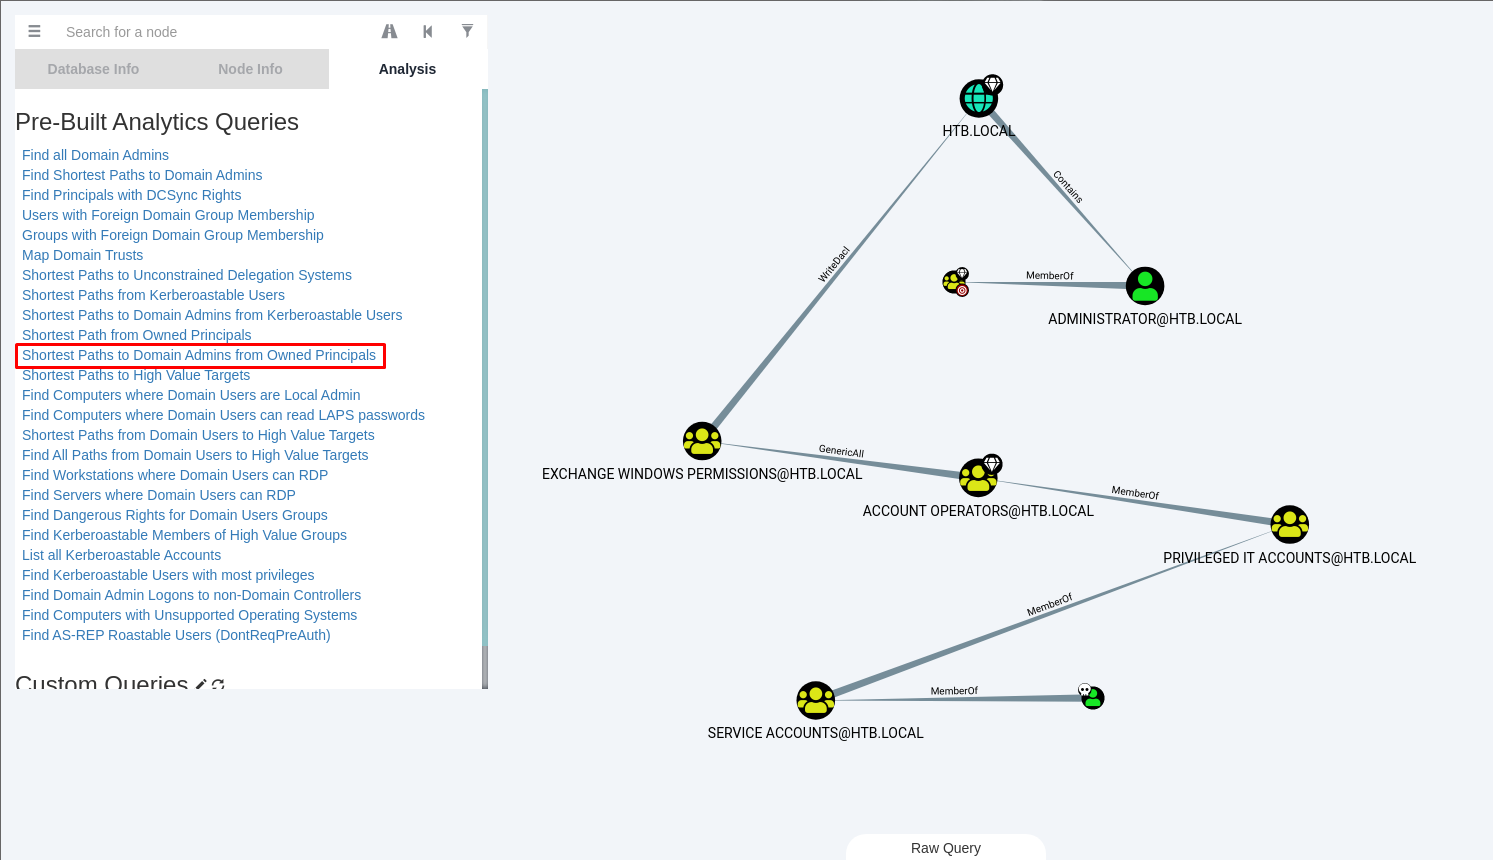
Task: Open the edge filter funnel icon
Action: [467, 31]
